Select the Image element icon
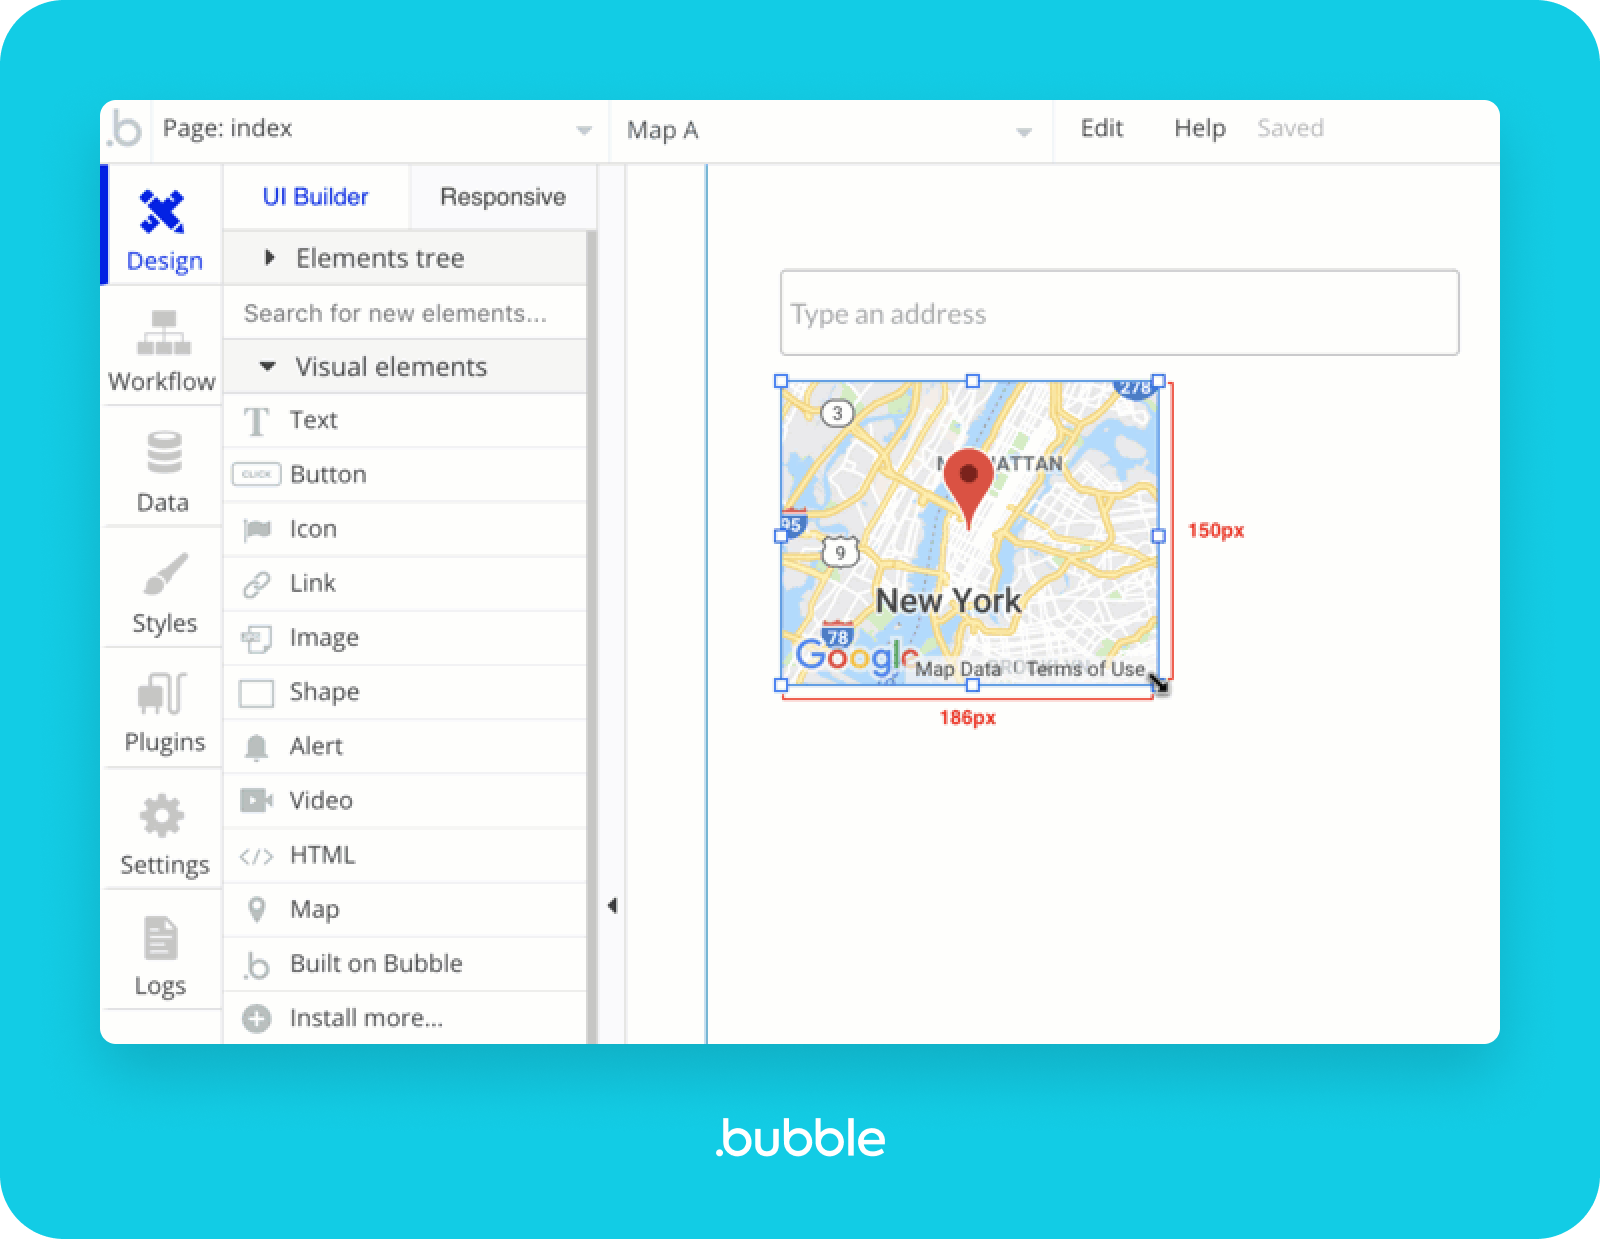The height and width of the screenshot is (1239, 1600). (257, 638)
